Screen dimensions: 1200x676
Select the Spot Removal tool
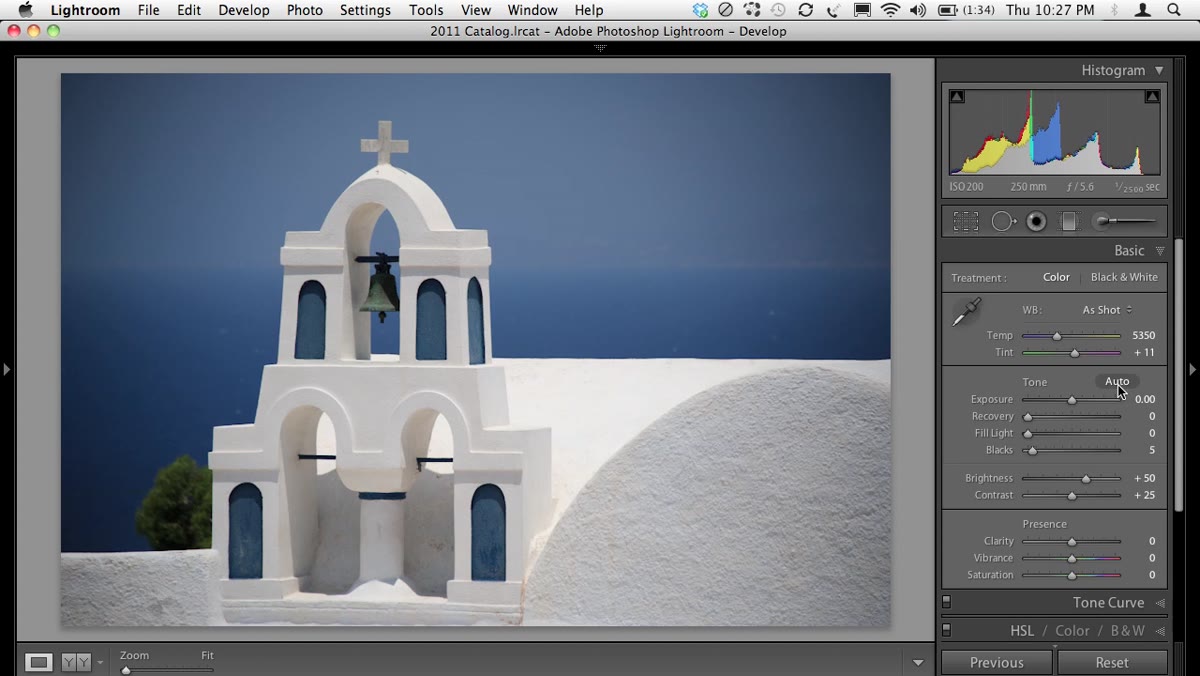[x=1003, y=222]
